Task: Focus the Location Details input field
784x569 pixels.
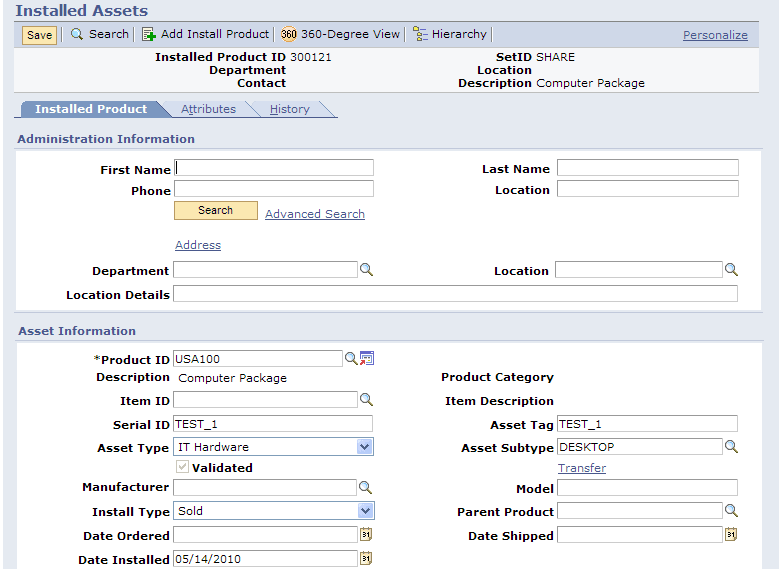Action: (456, 294)
